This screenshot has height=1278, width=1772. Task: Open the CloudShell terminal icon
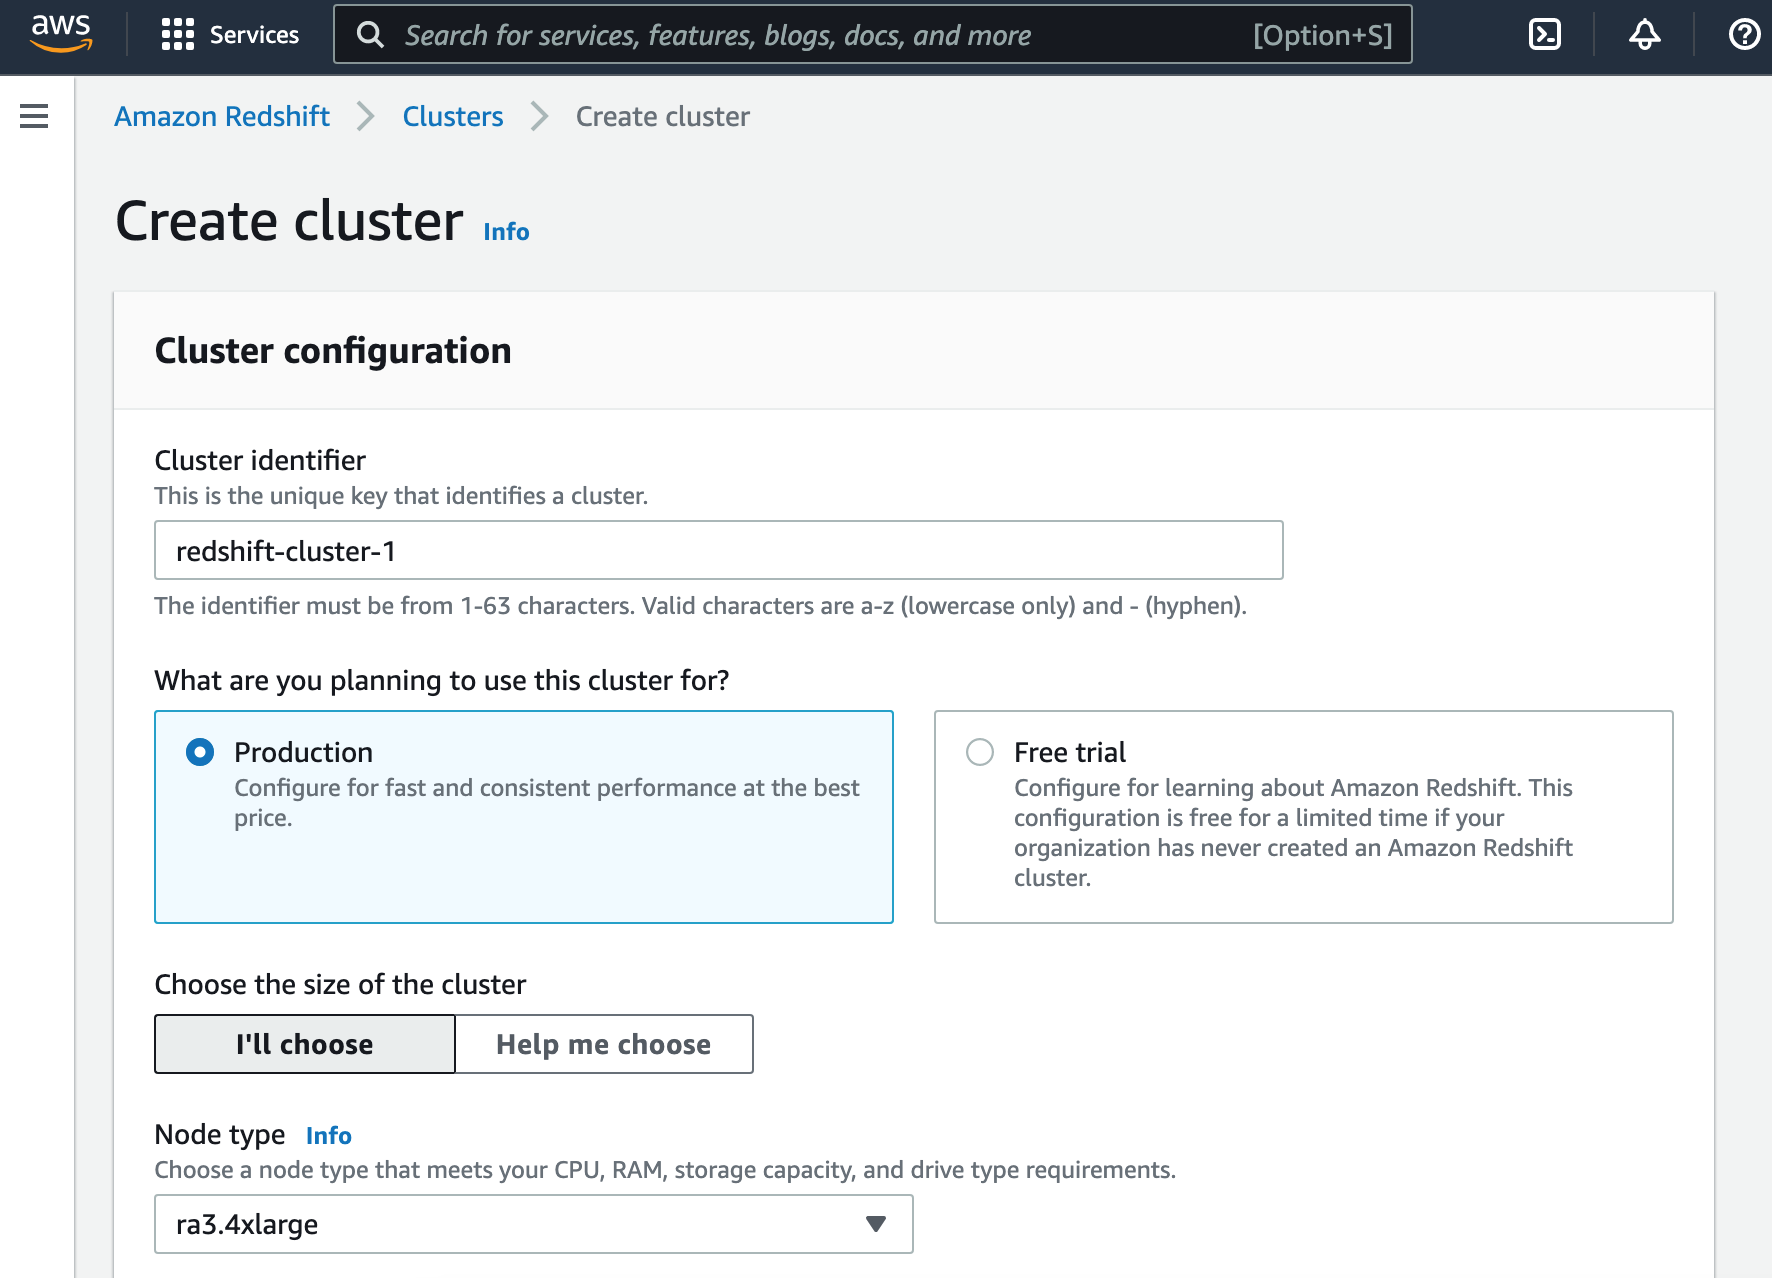coord(1545,34)
